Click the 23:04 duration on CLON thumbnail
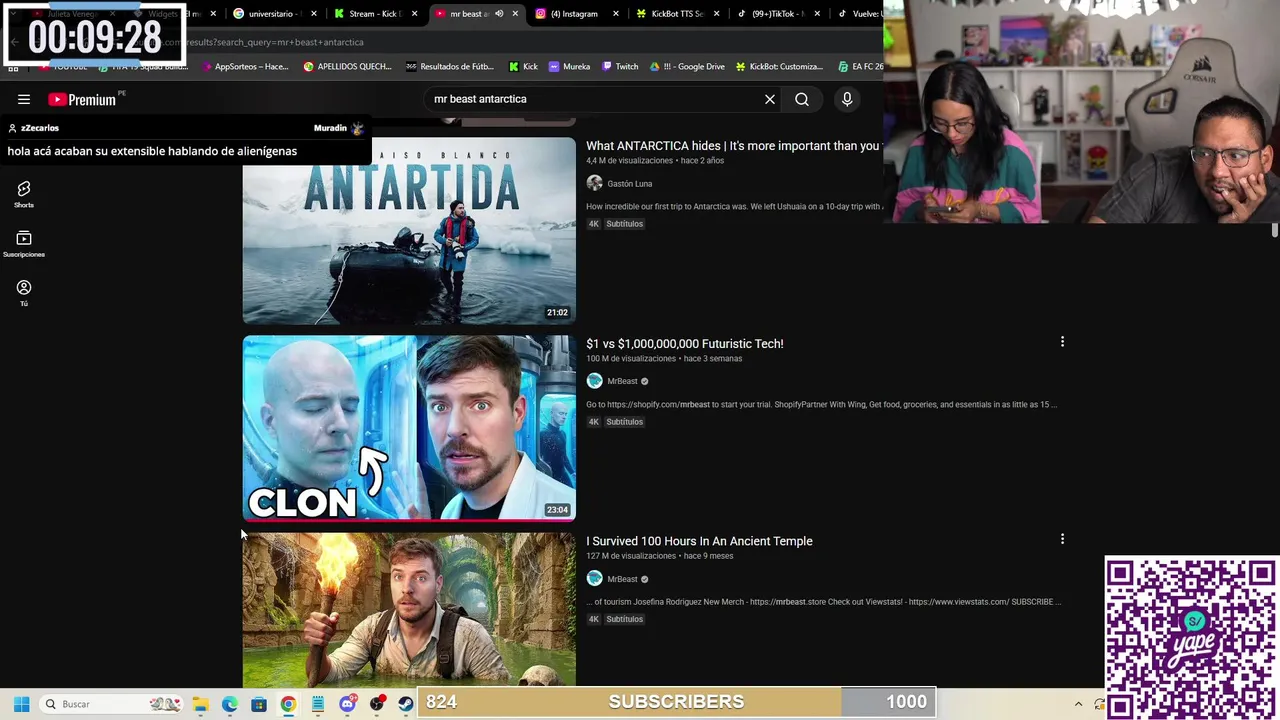The width and height of the screenshot is (1280, 720). [x=557, y=510]
